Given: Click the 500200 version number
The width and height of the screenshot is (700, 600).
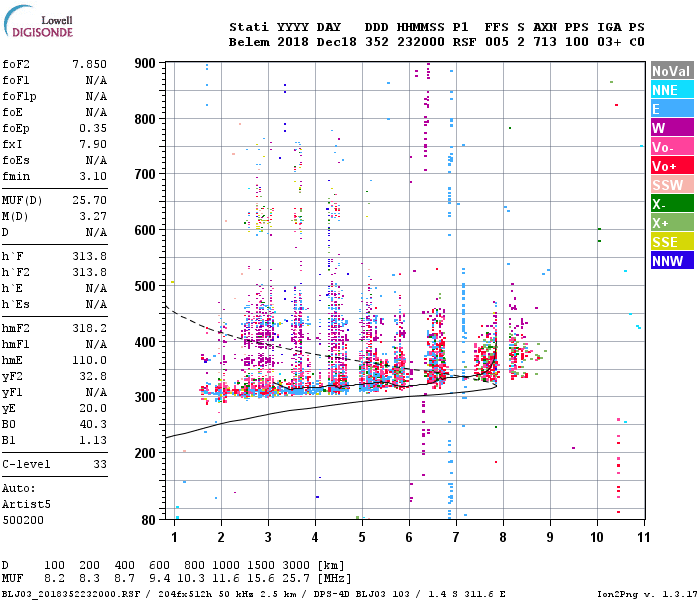Looking at the screenshot, I should (23, 520).
